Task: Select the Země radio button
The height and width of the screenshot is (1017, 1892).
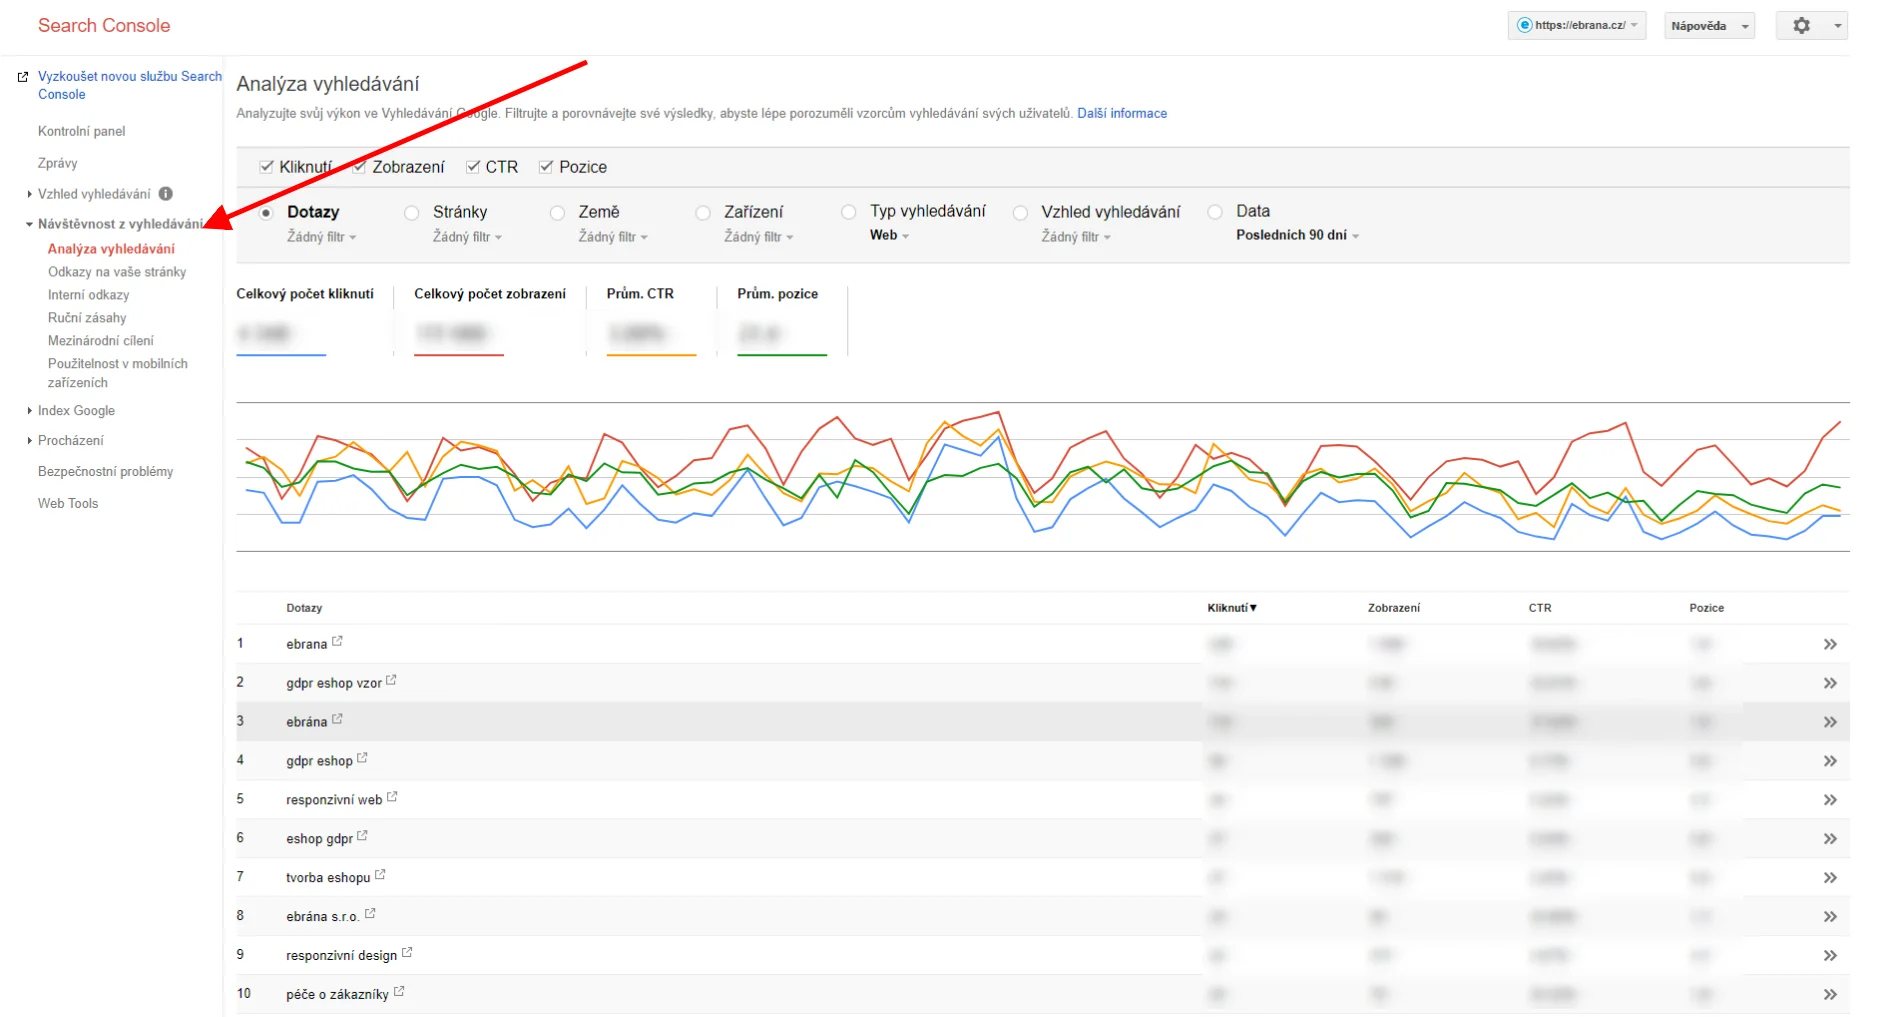Action: coord(558,213)
